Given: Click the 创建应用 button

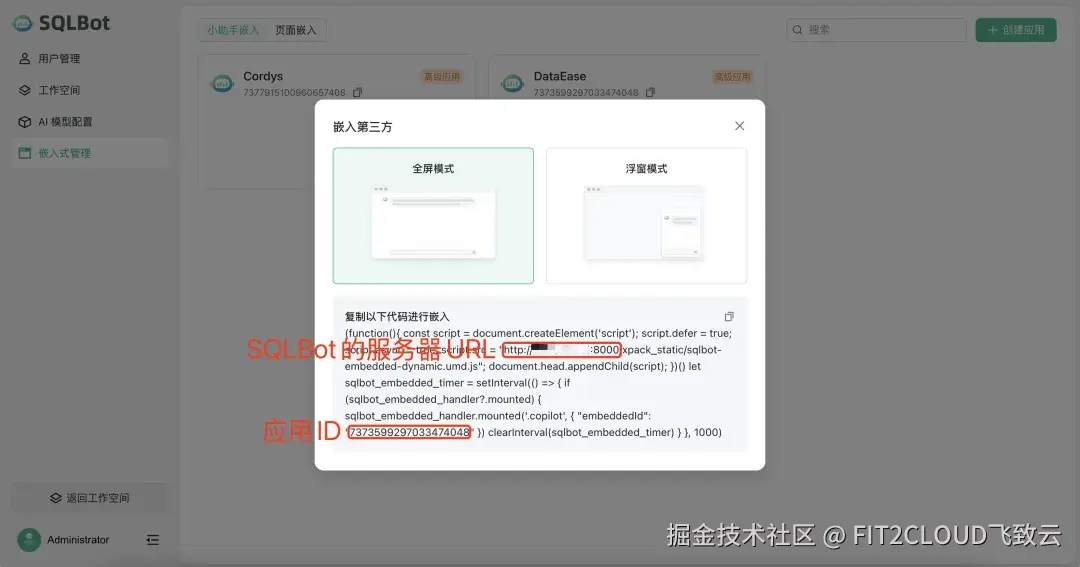Looking at the screenshot, I should [x=1016, y=30].
